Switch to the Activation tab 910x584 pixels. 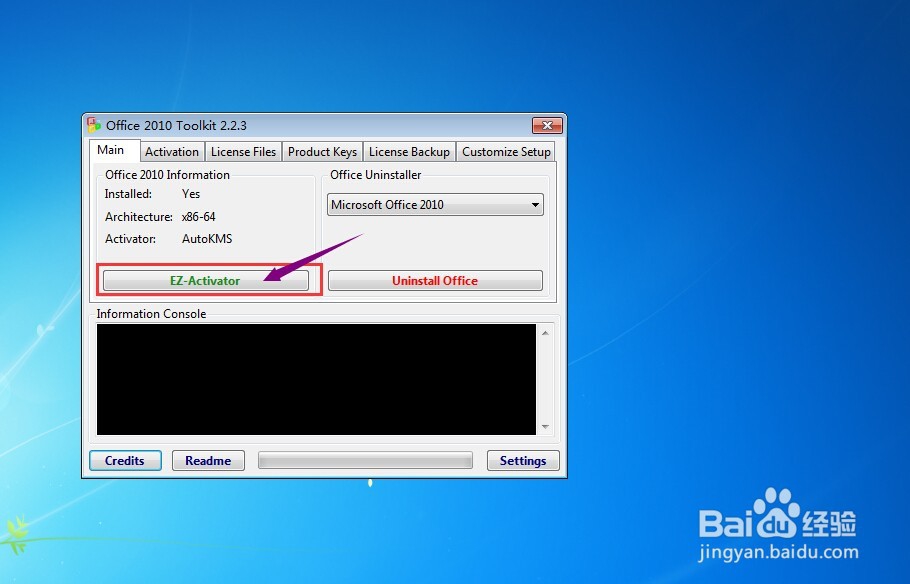pos(172,152)
